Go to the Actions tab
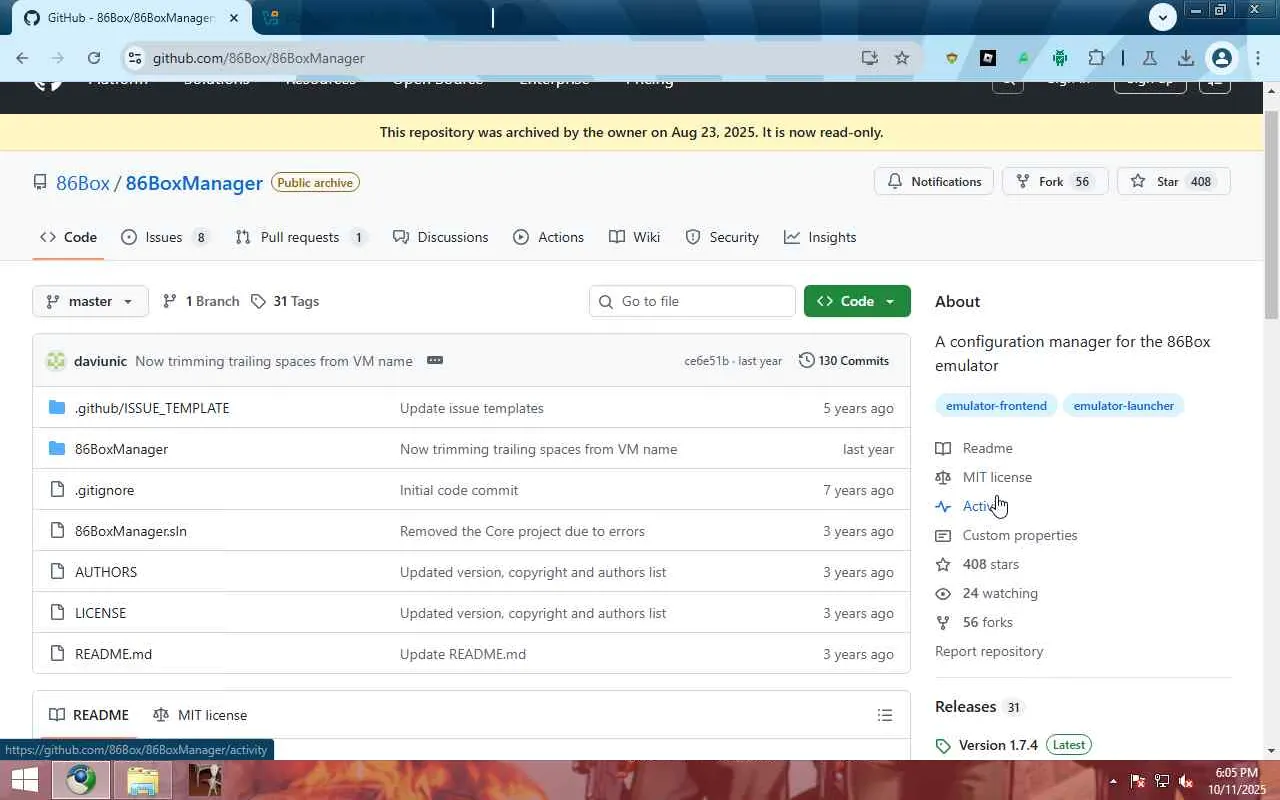 (549, 237)
